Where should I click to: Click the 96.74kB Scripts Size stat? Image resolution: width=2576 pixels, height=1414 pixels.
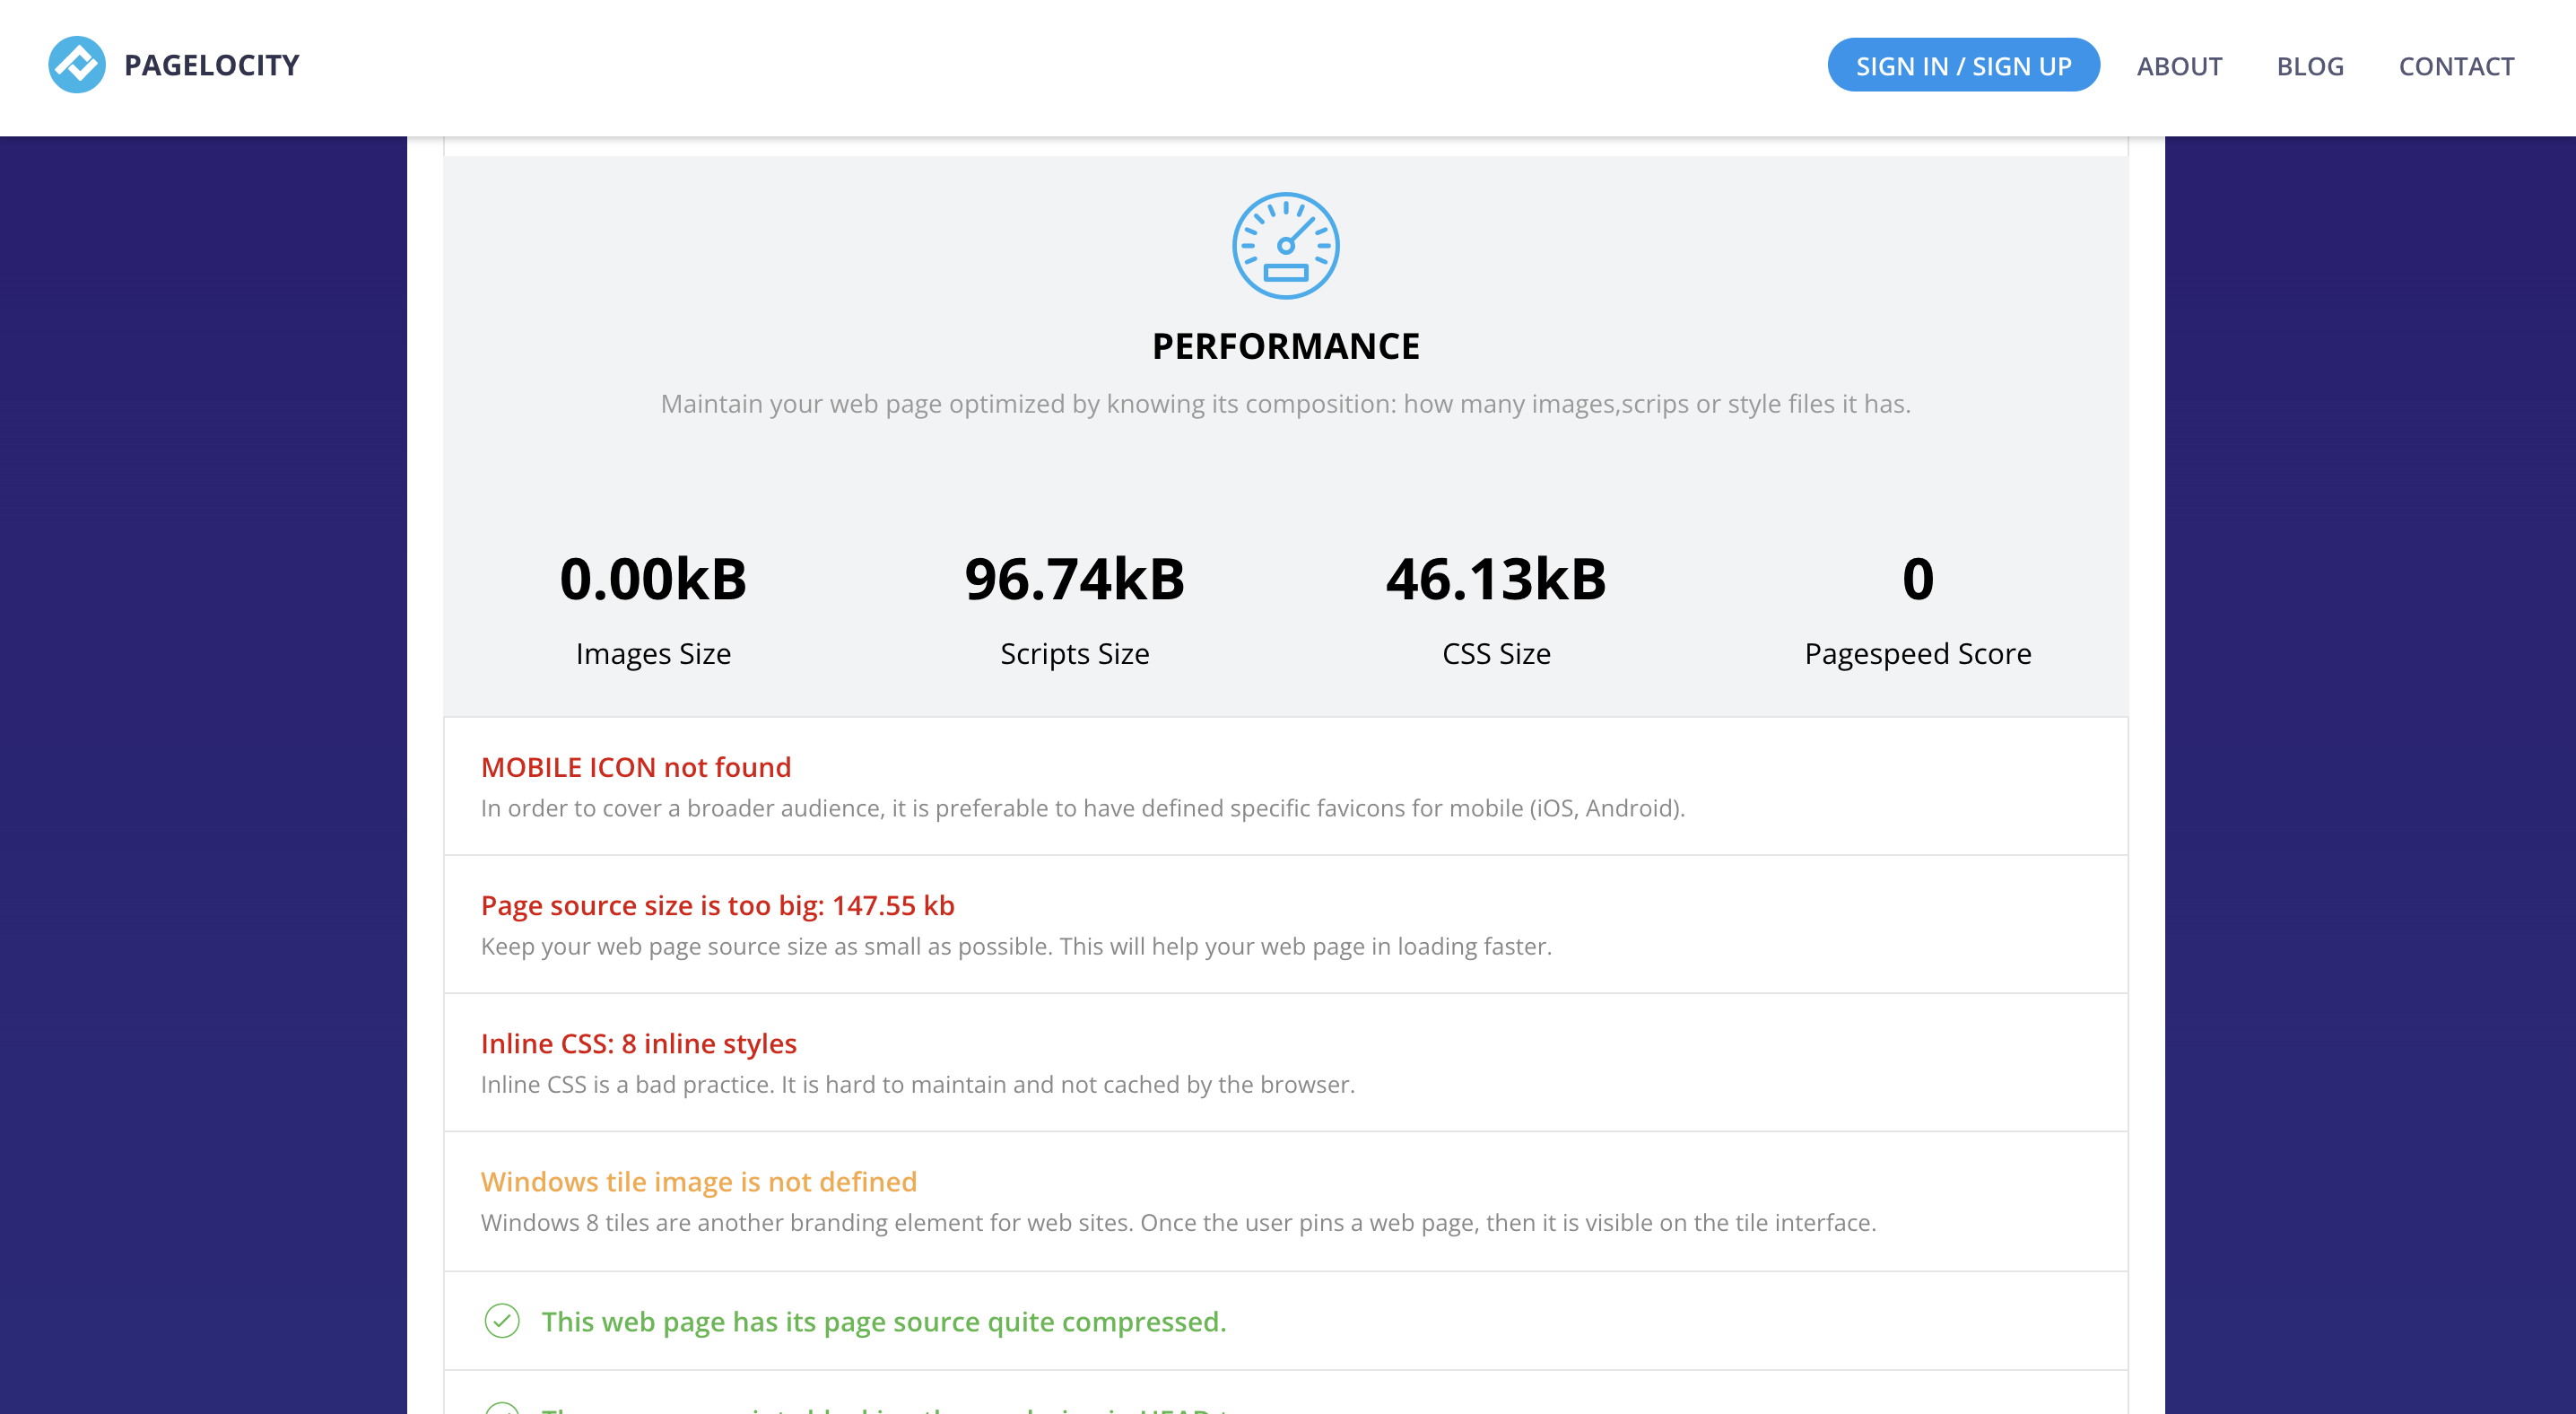[x=1074, y=580]
